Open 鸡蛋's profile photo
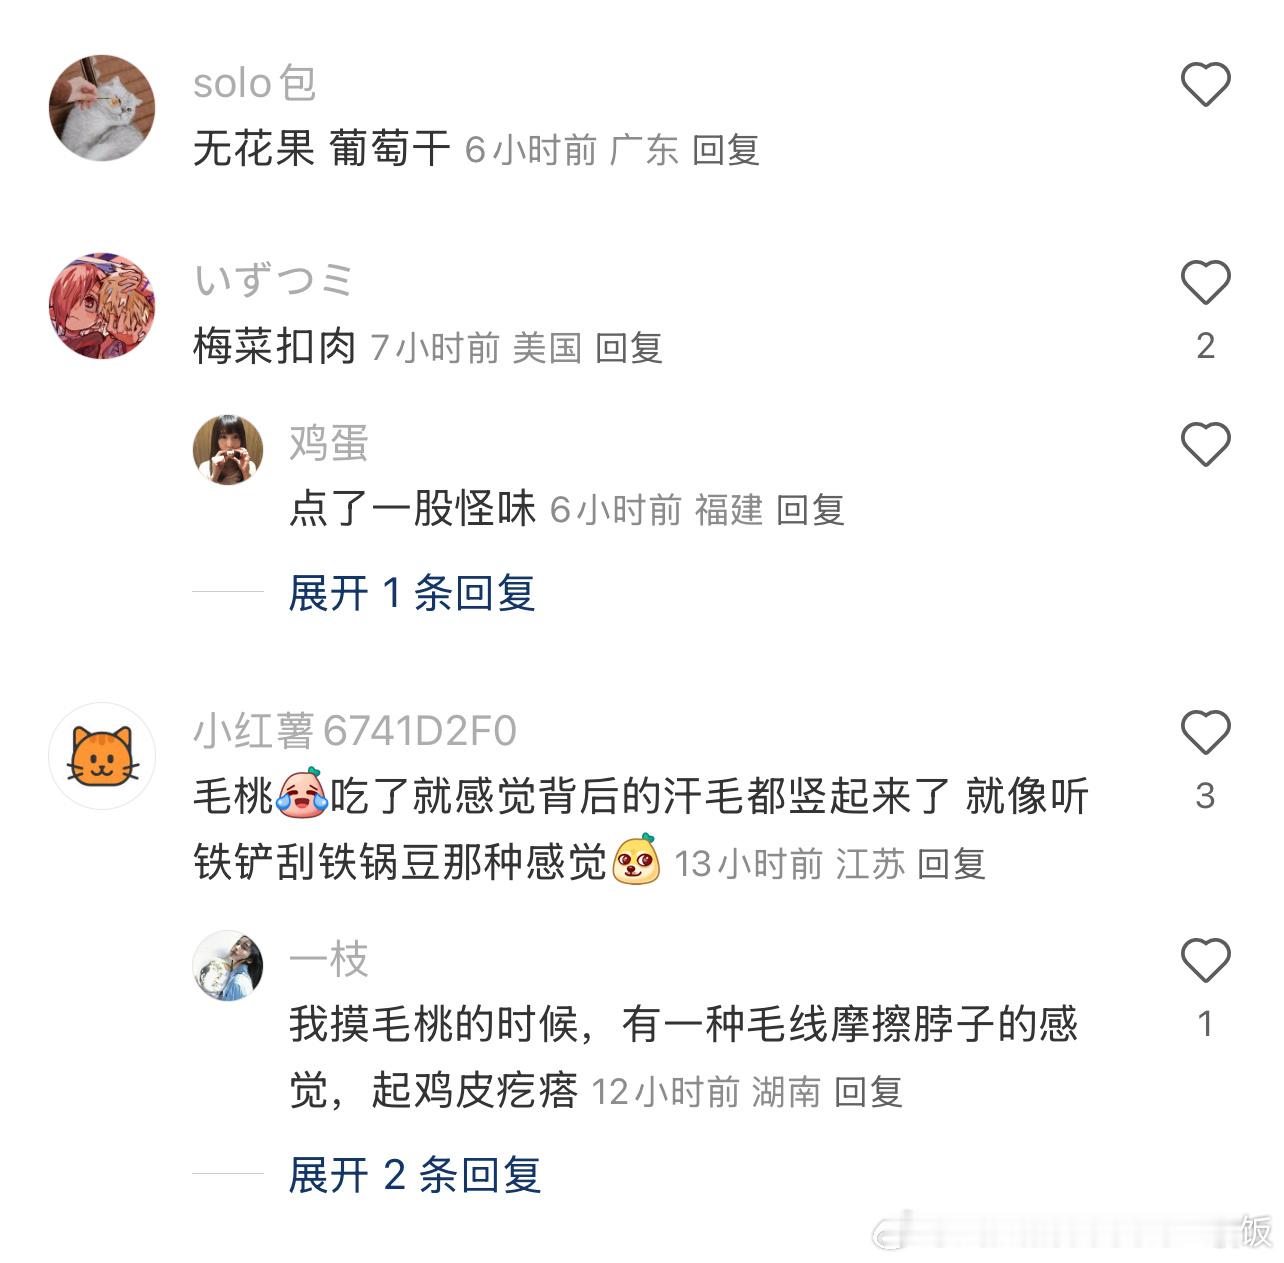1284x1263 pixels. (x=228, y=450)
